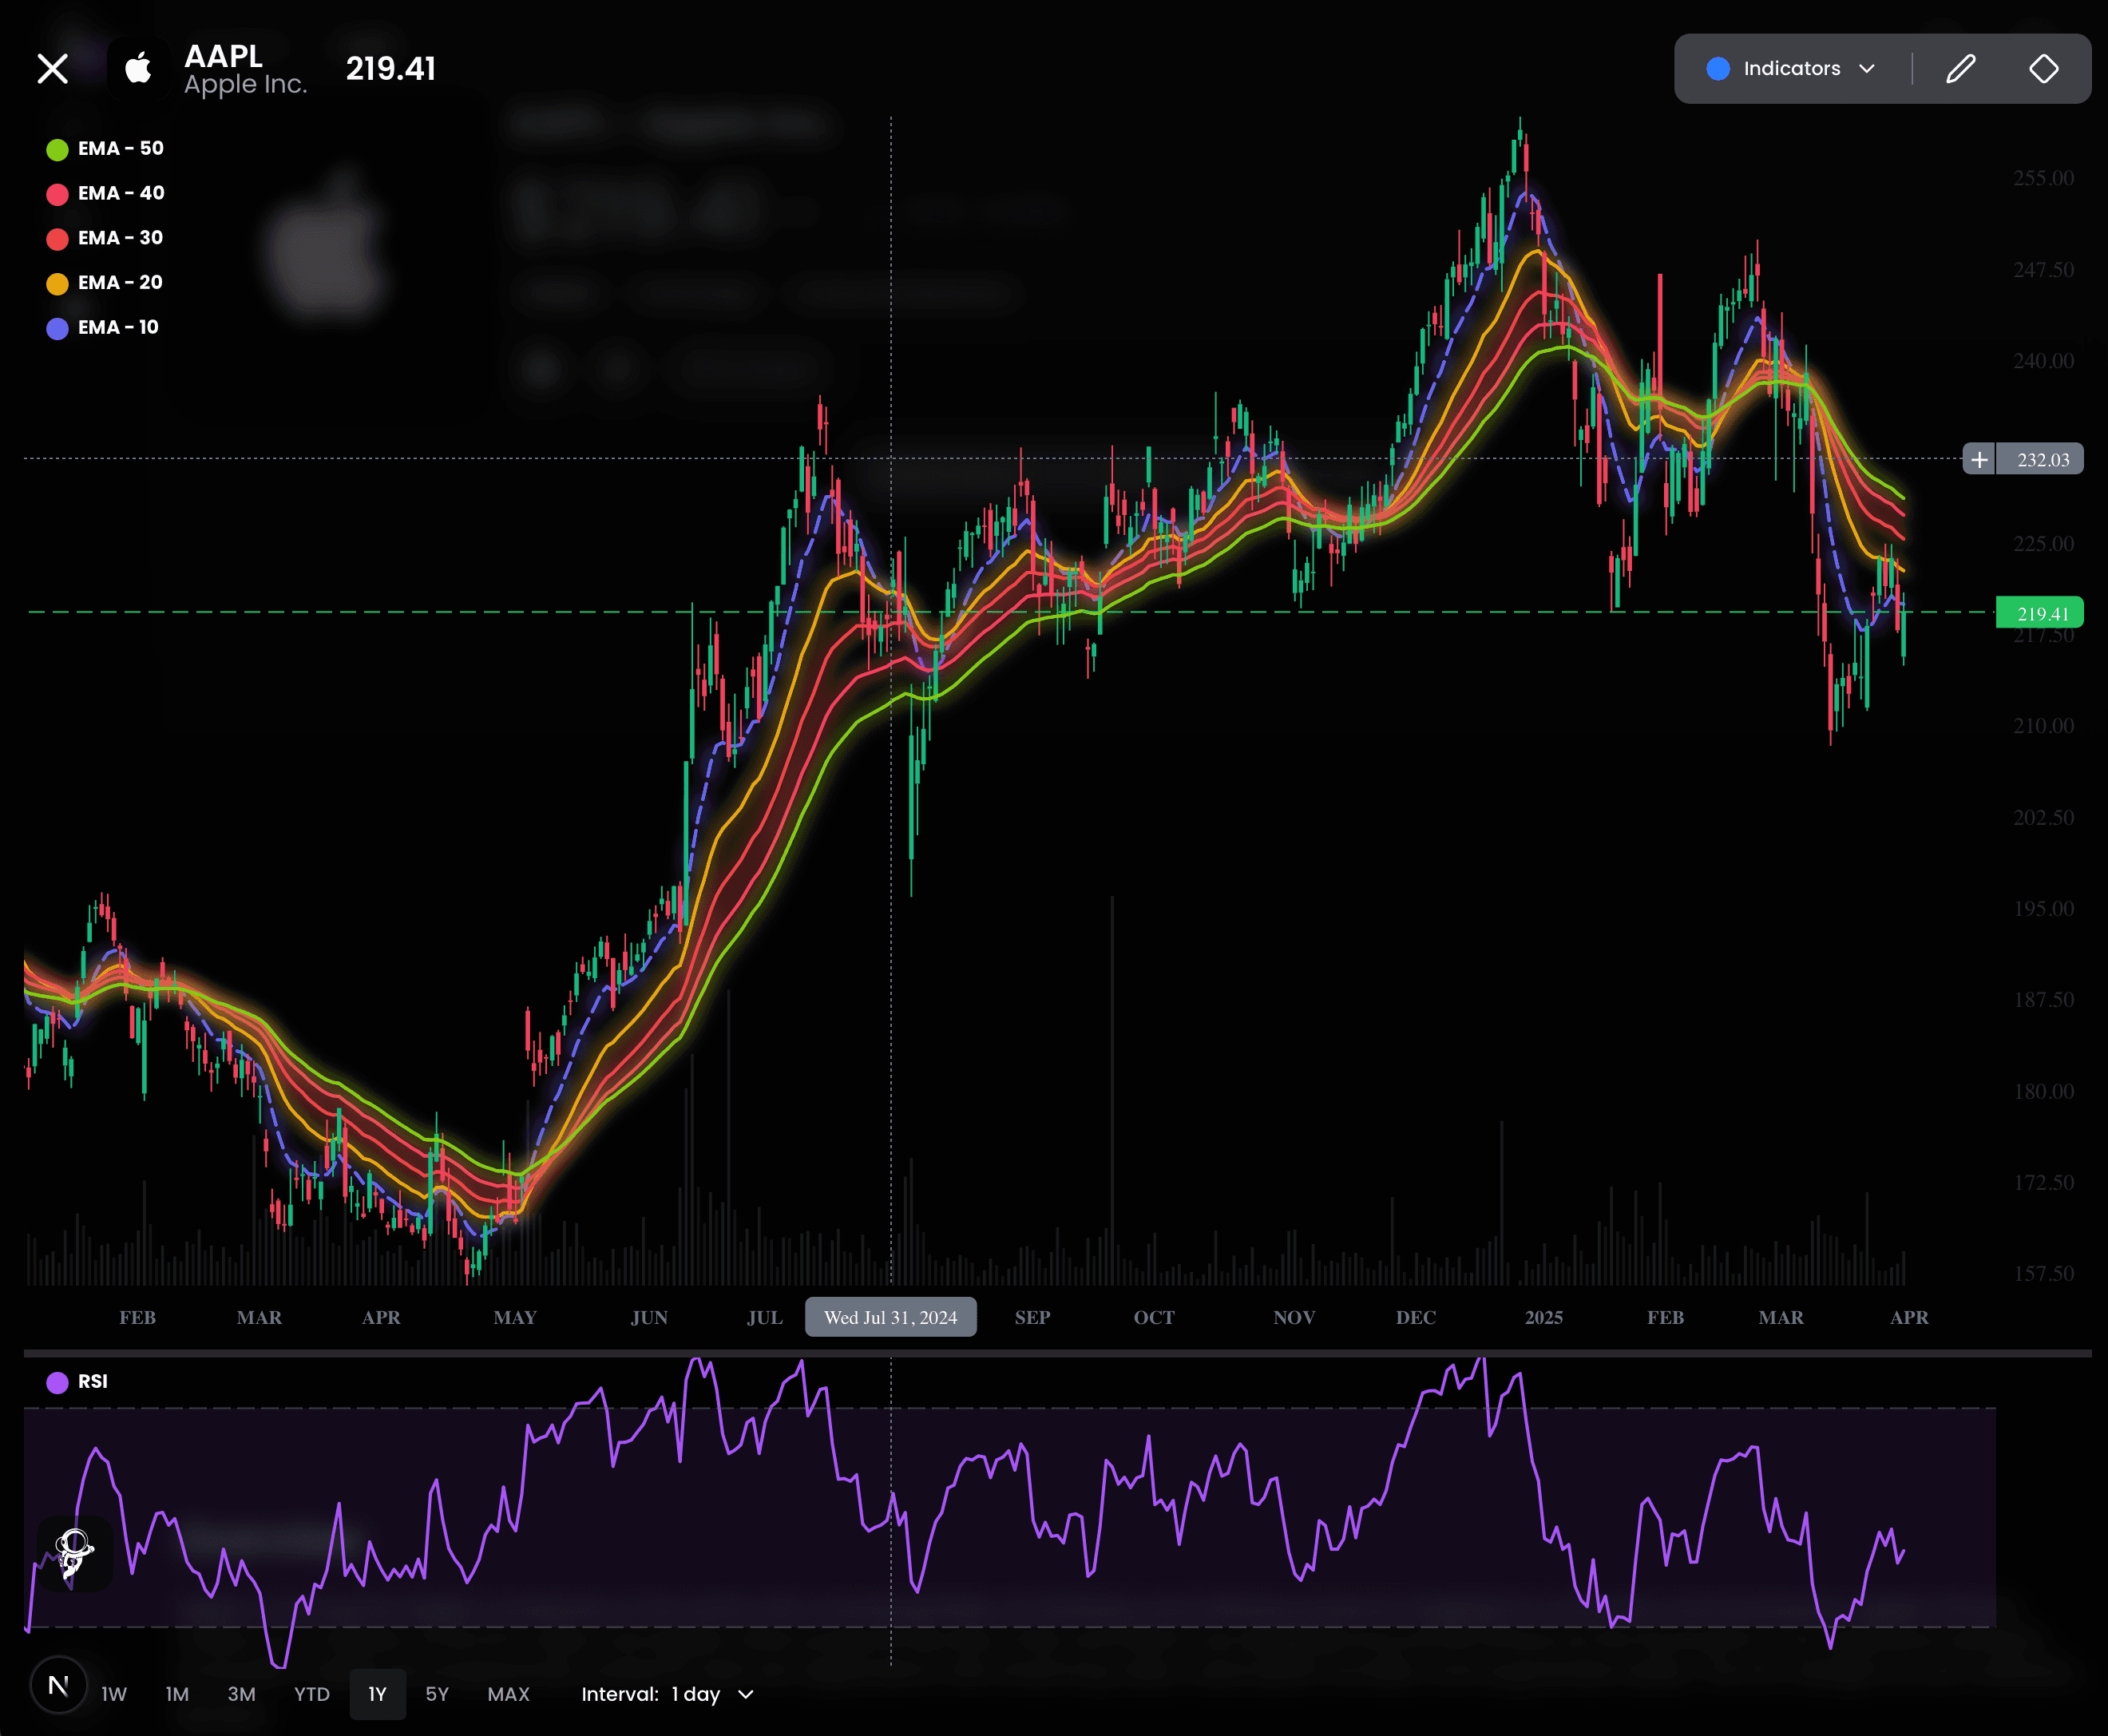Click the astronaut assistant icon
2108x1736 pixels.
point(74,1553)
